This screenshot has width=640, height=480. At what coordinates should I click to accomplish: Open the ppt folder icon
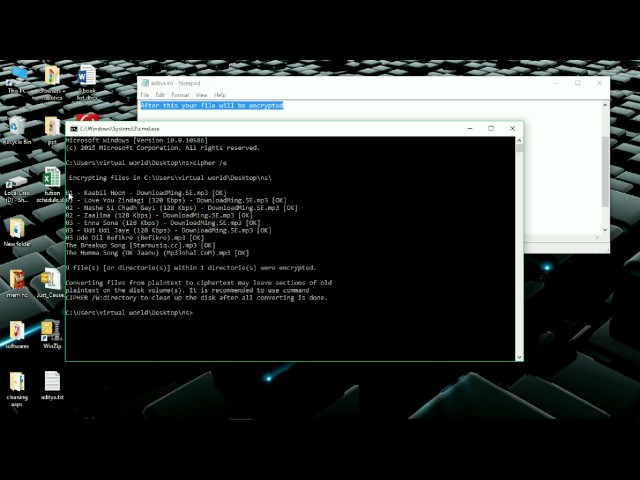52,130
